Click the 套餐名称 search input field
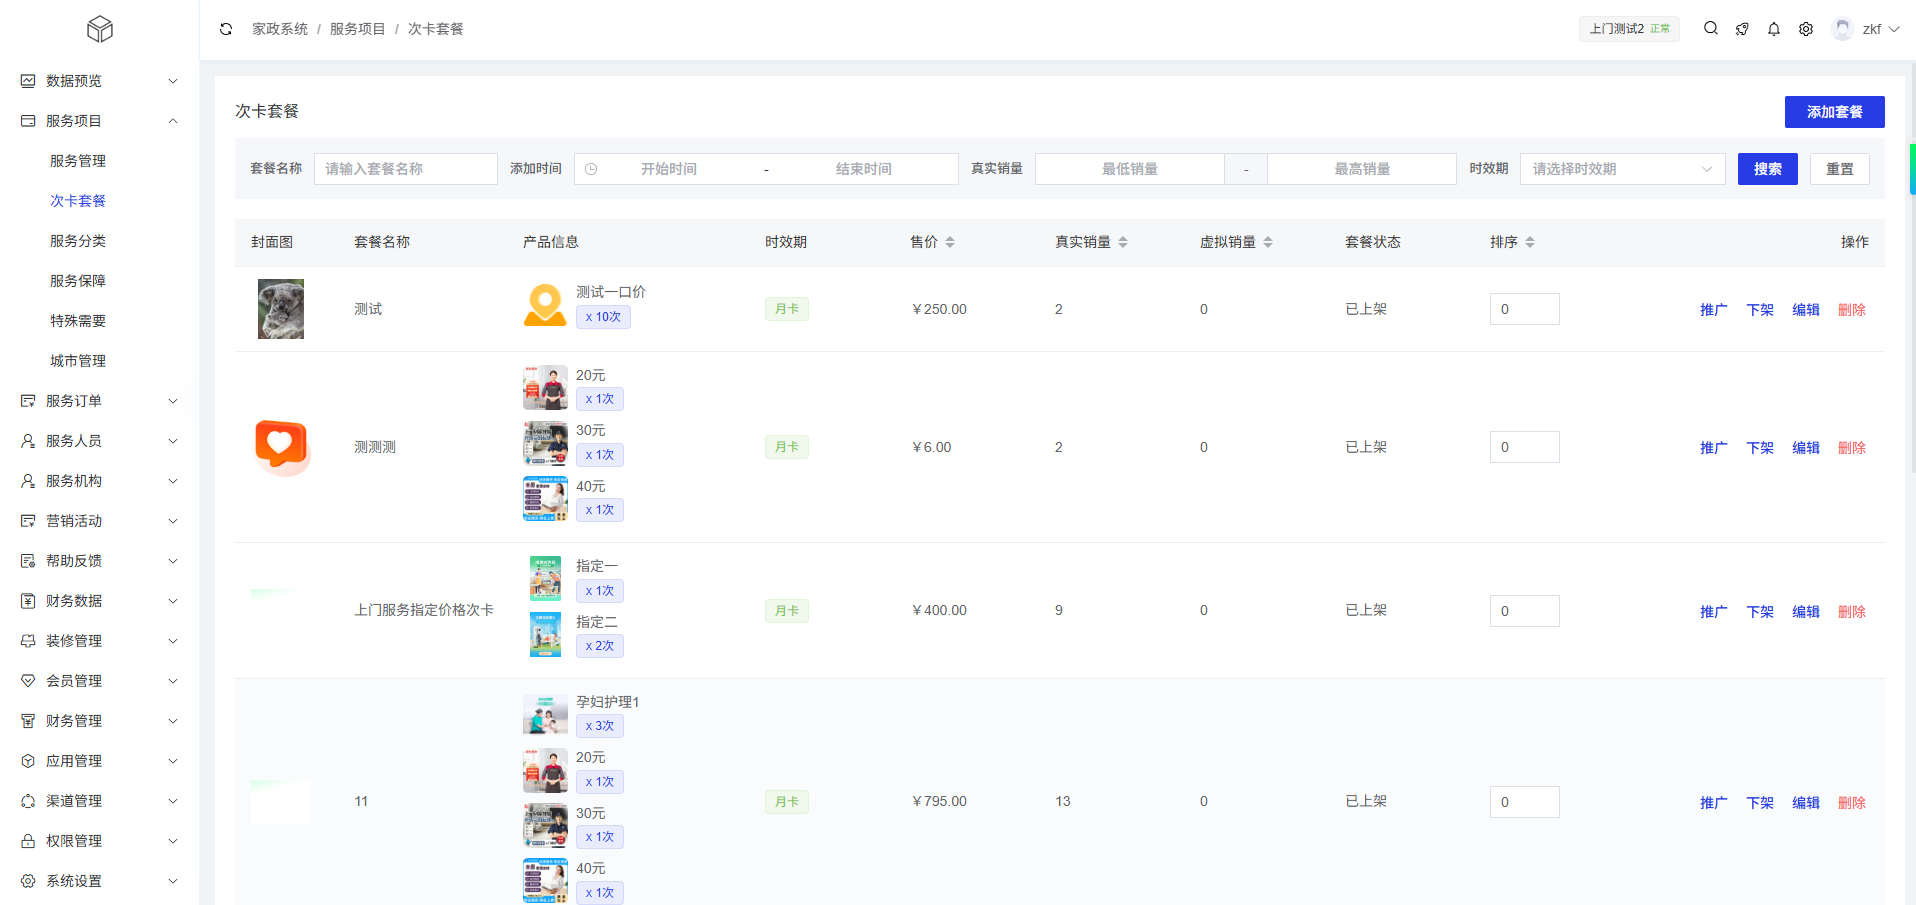This screenshot has width=1916, height=905. [405, 169]
